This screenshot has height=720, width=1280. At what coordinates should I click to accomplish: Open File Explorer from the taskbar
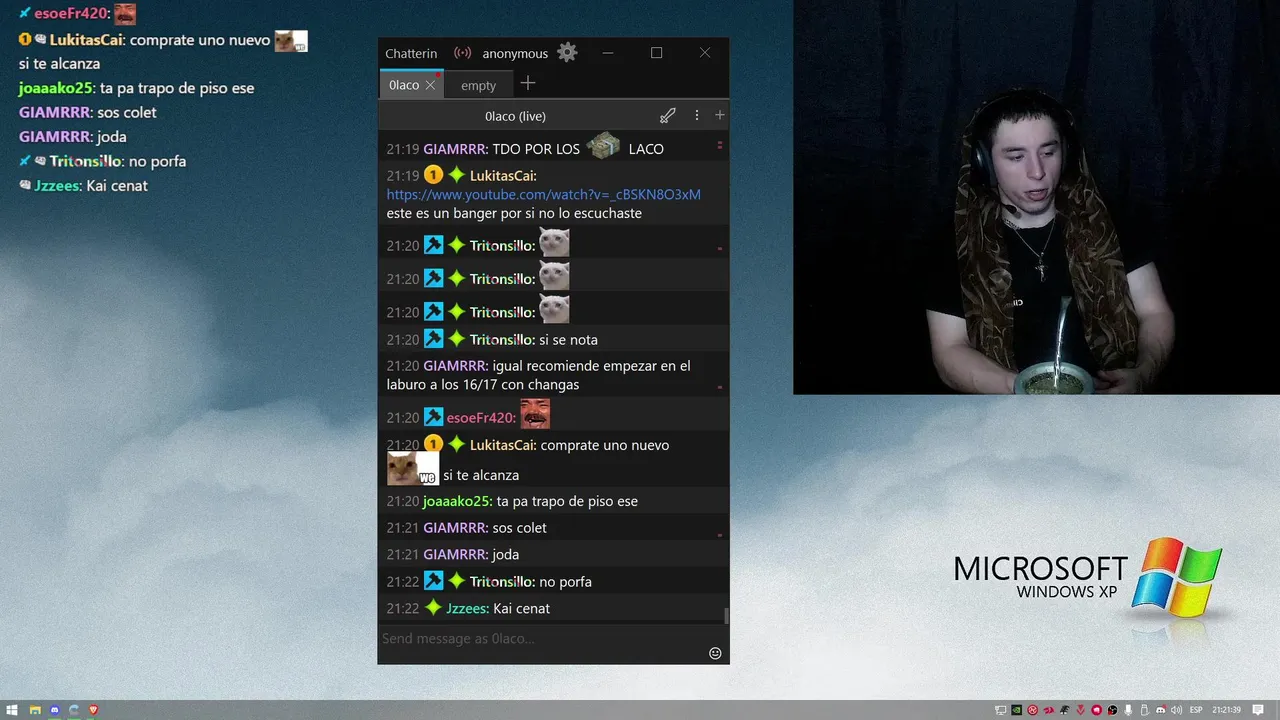35,710
